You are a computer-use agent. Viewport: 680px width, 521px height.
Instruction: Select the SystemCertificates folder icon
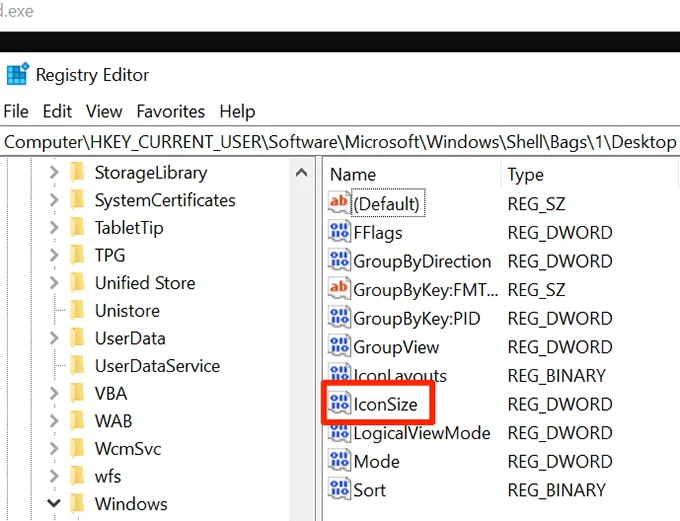(x=77, y=200)
